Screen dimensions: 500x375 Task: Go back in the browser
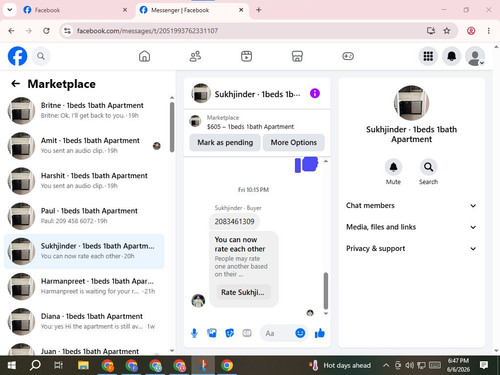[x=11, y=31]
